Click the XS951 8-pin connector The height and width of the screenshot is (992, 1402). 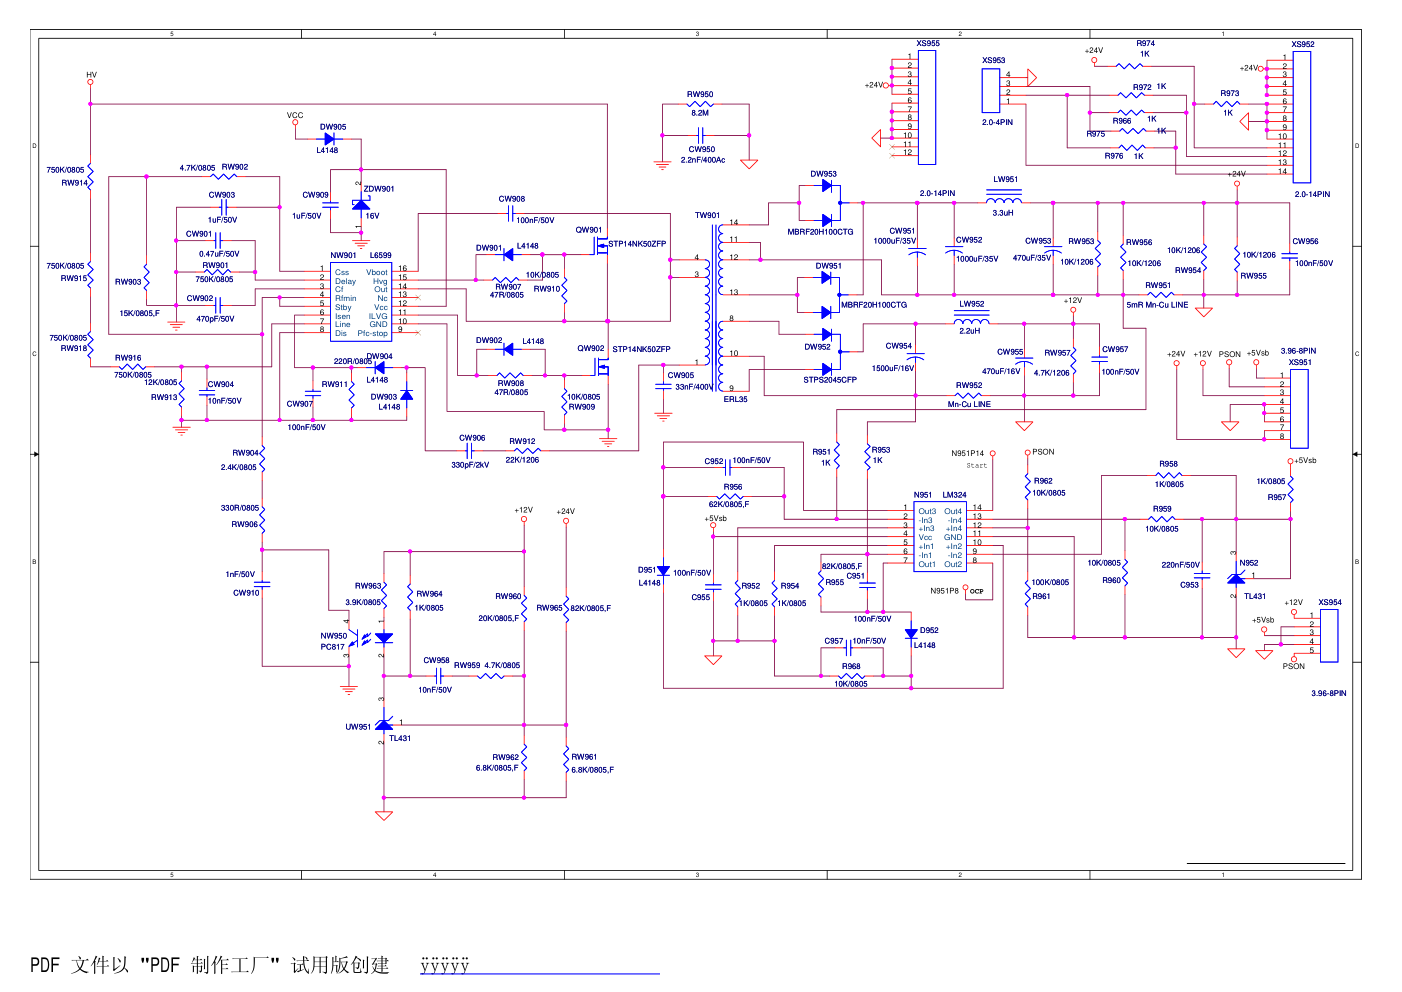(1299, 408)
